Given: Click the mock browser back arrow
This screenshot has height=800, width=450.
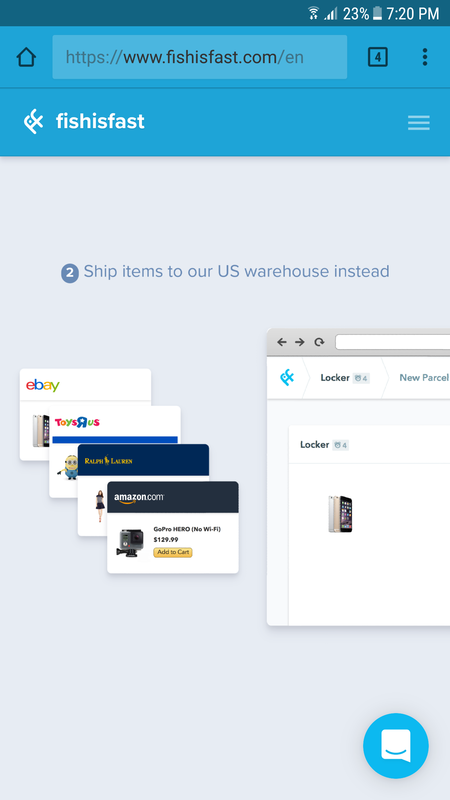Looking at the screenshot, I should coord(282,342).
